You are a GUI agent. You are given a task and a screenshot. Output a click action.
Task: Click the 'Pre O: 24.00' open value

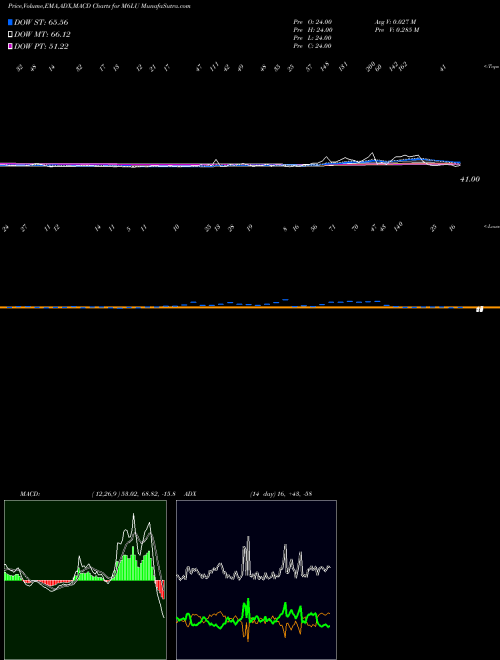click(313, 22)
